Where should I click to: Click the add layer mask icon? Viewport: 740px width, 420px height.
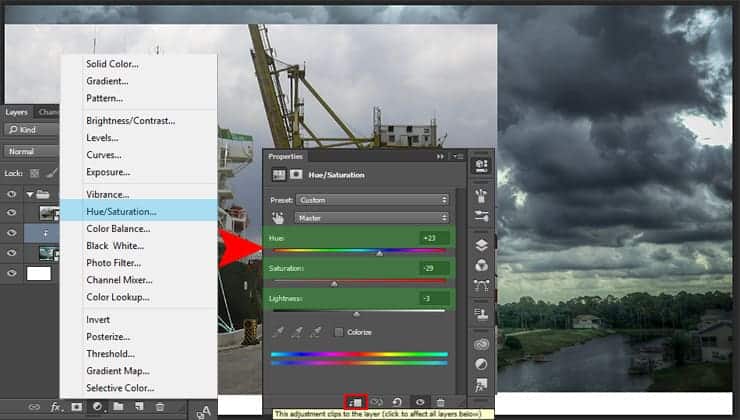pos(76,407)
